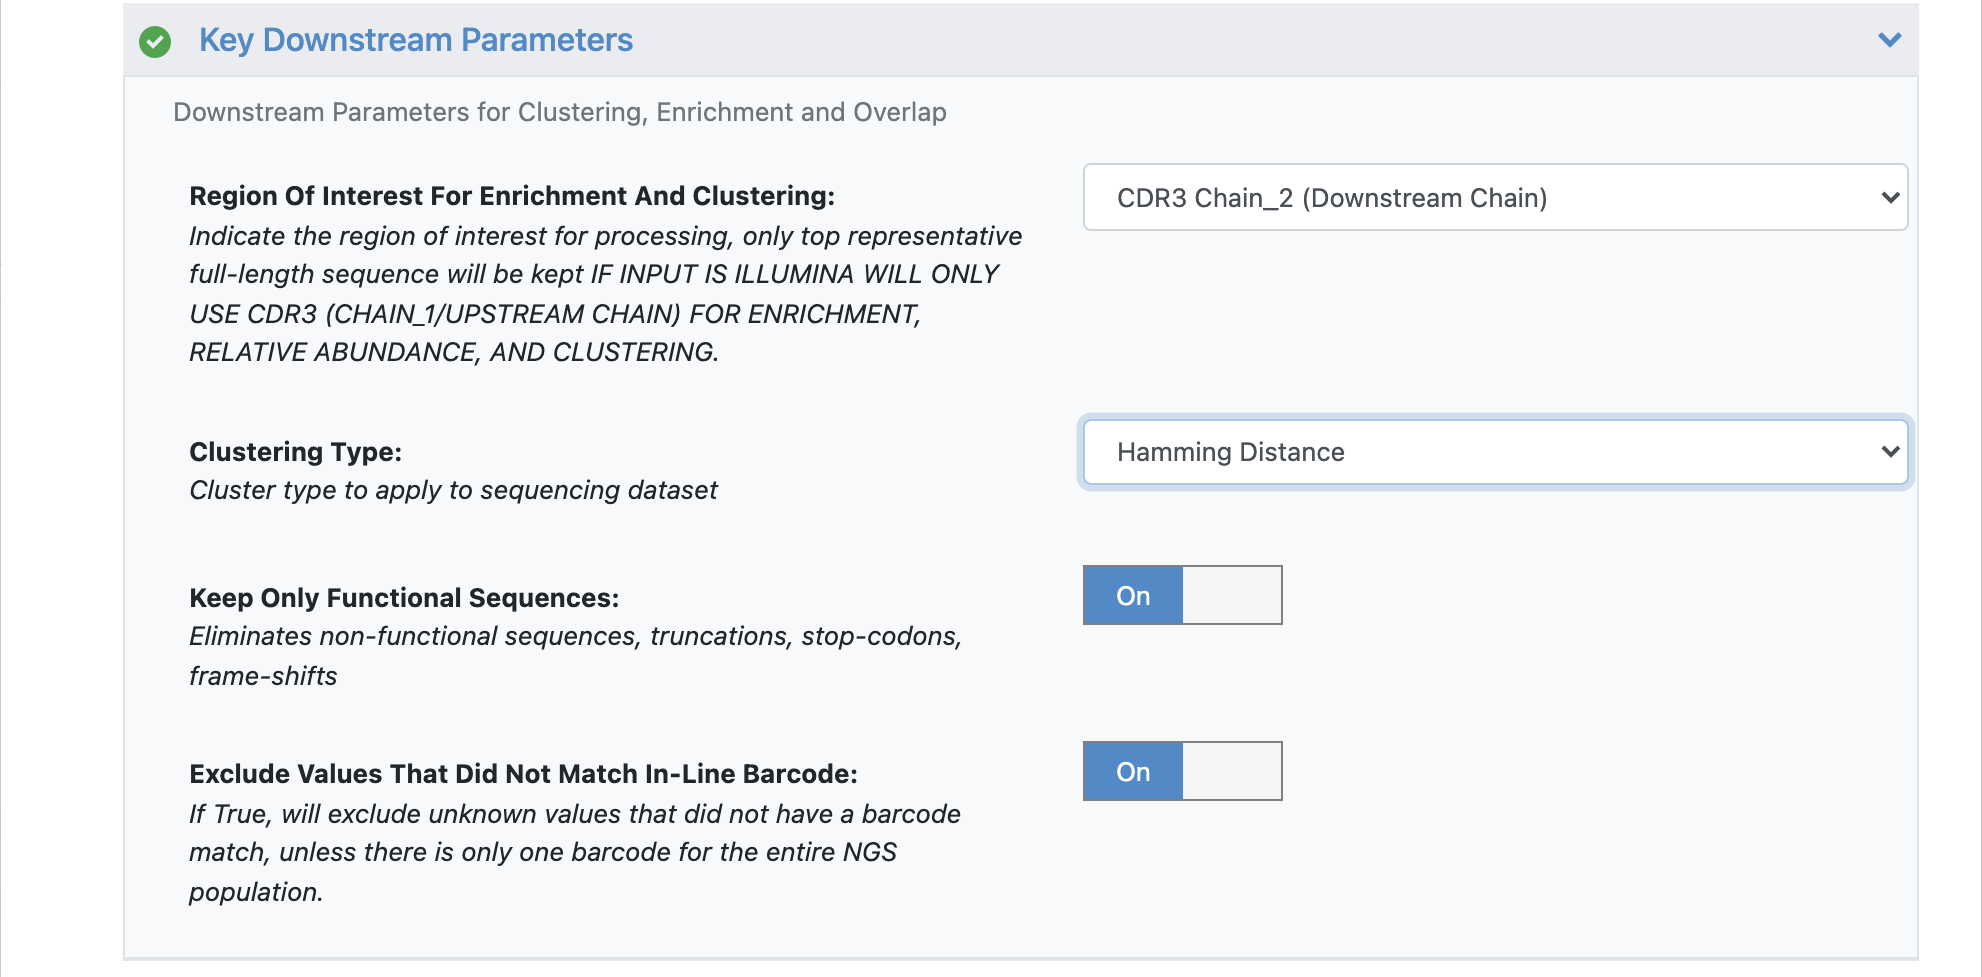The width and height of the screenshot is (1982, 977).
Task: Click the arrow on Hamming Distance select
Action: [1890, 452]
